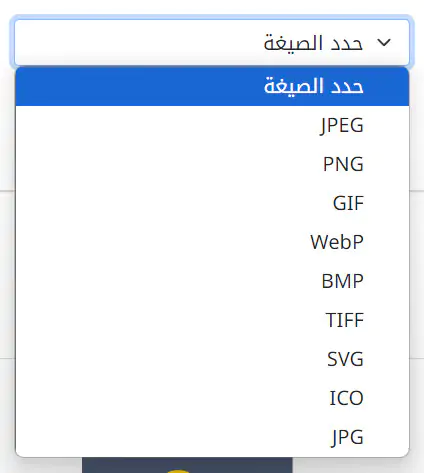424x473 pixels.
Task: Set conversion format to Portable Network Graphics
Action: pos(212,164)
